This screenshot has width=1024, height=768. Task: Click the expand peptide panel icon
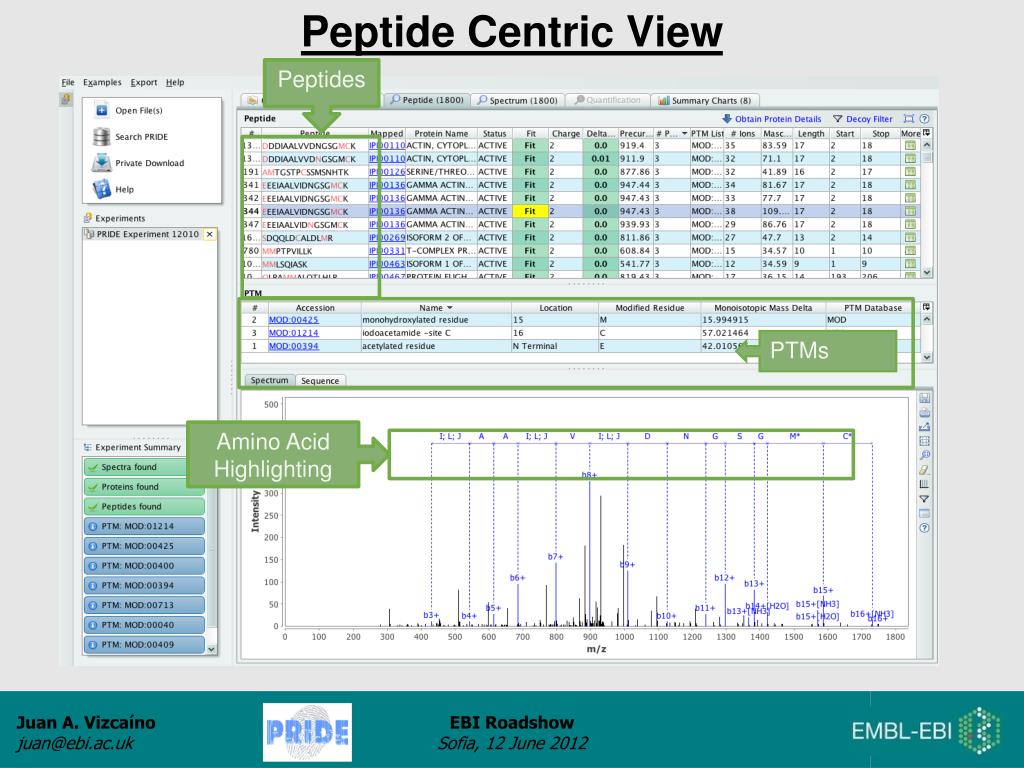[x=908, y=119]
